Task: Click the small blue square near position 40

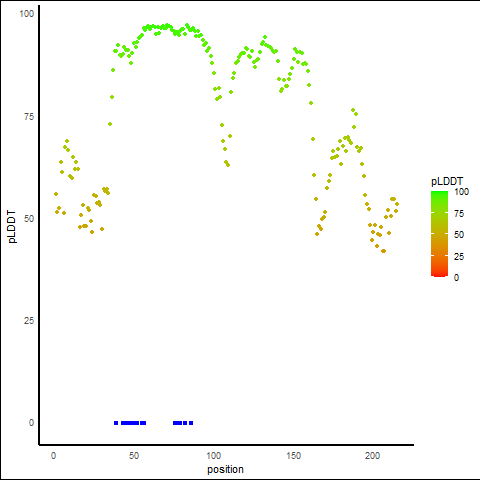Action: 116,423
